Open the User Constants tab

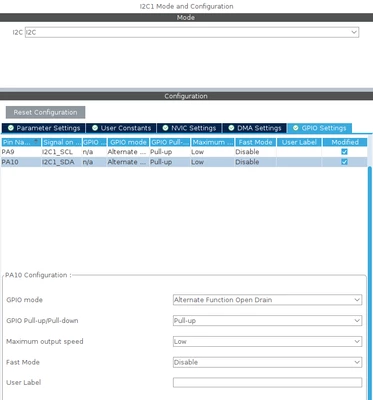pos(122,128)
